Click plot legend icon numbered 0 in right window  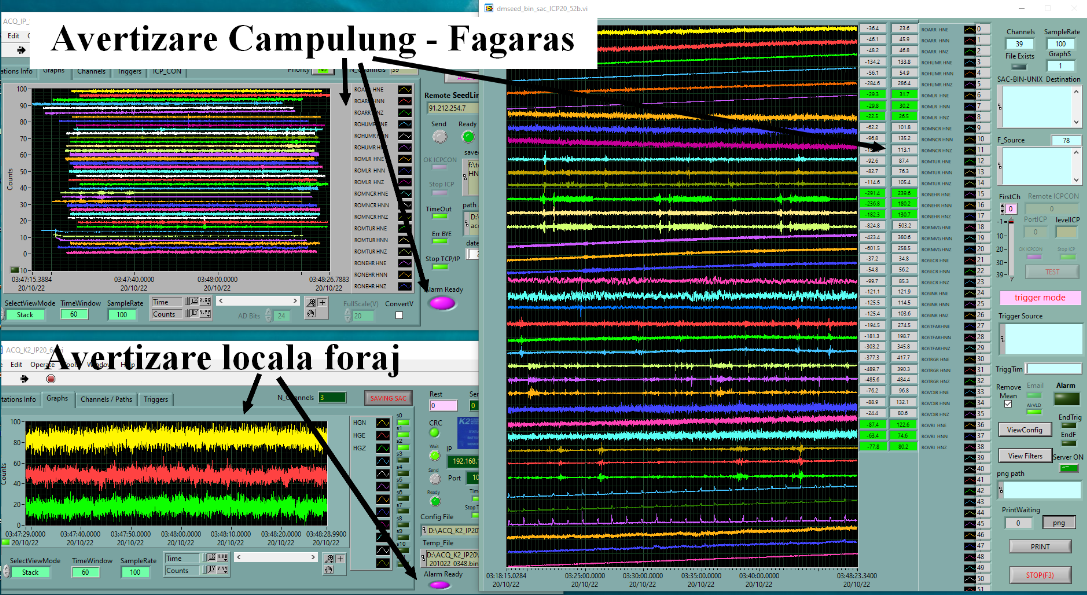click(x=970, y=29)
